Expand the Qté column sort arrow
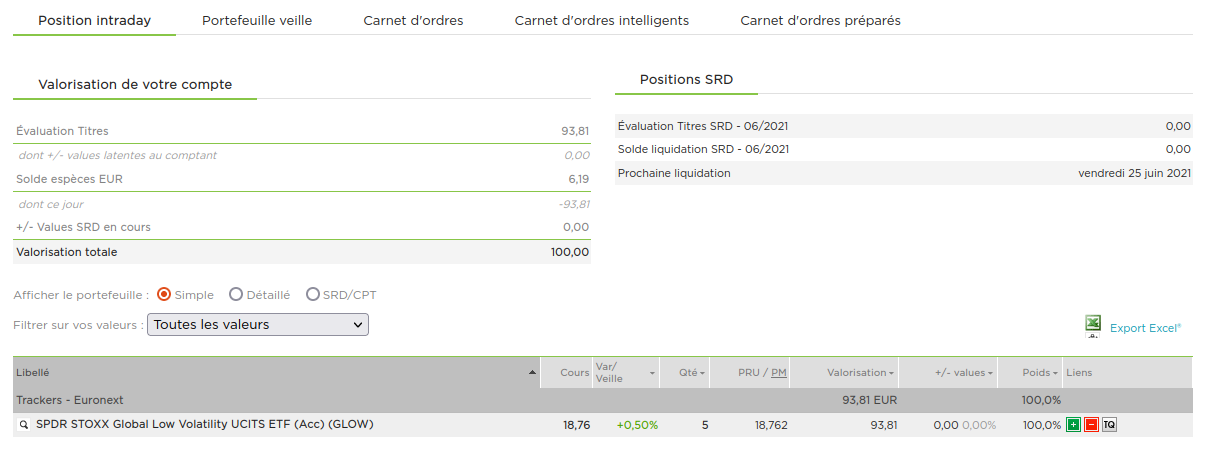Image resolution: width=1207 pixels, height=451 pixels. [x=702, y=373]
